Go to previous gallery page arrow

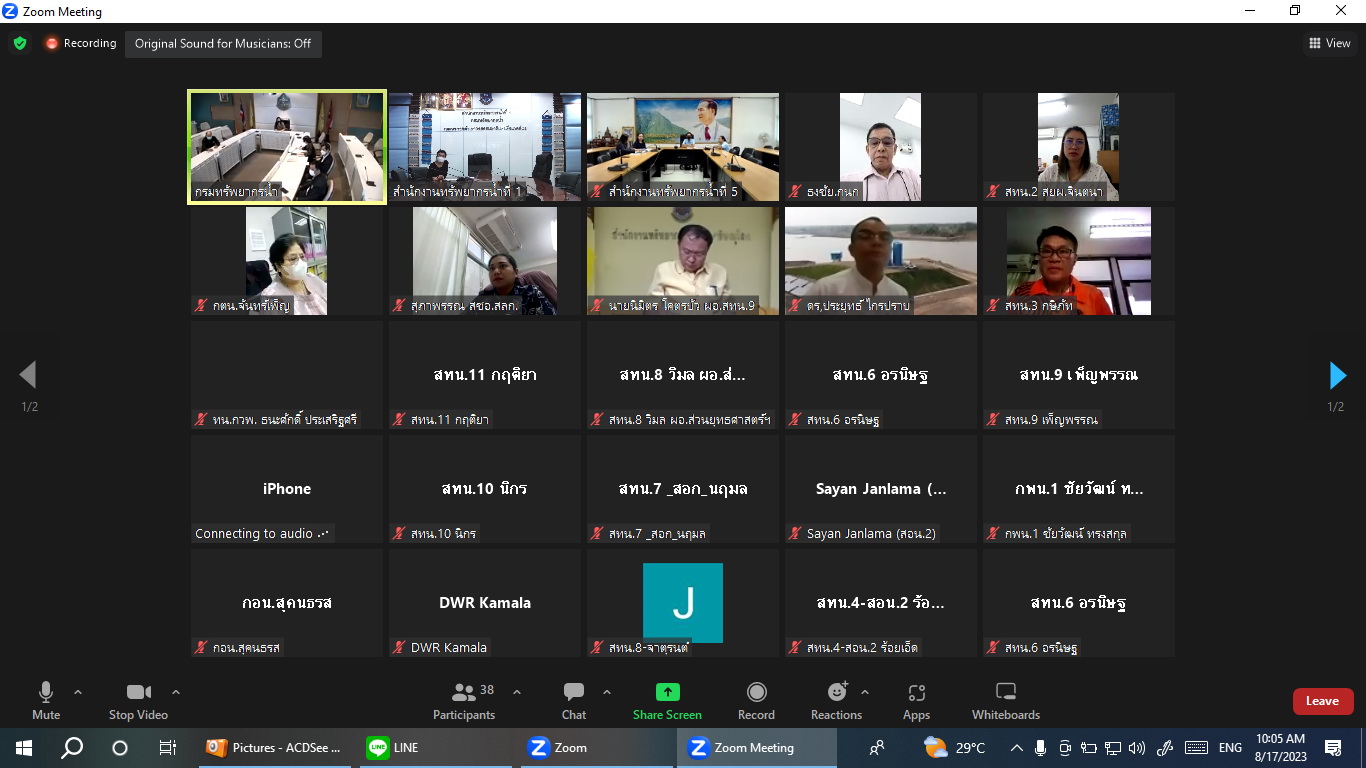click(28, 375)
